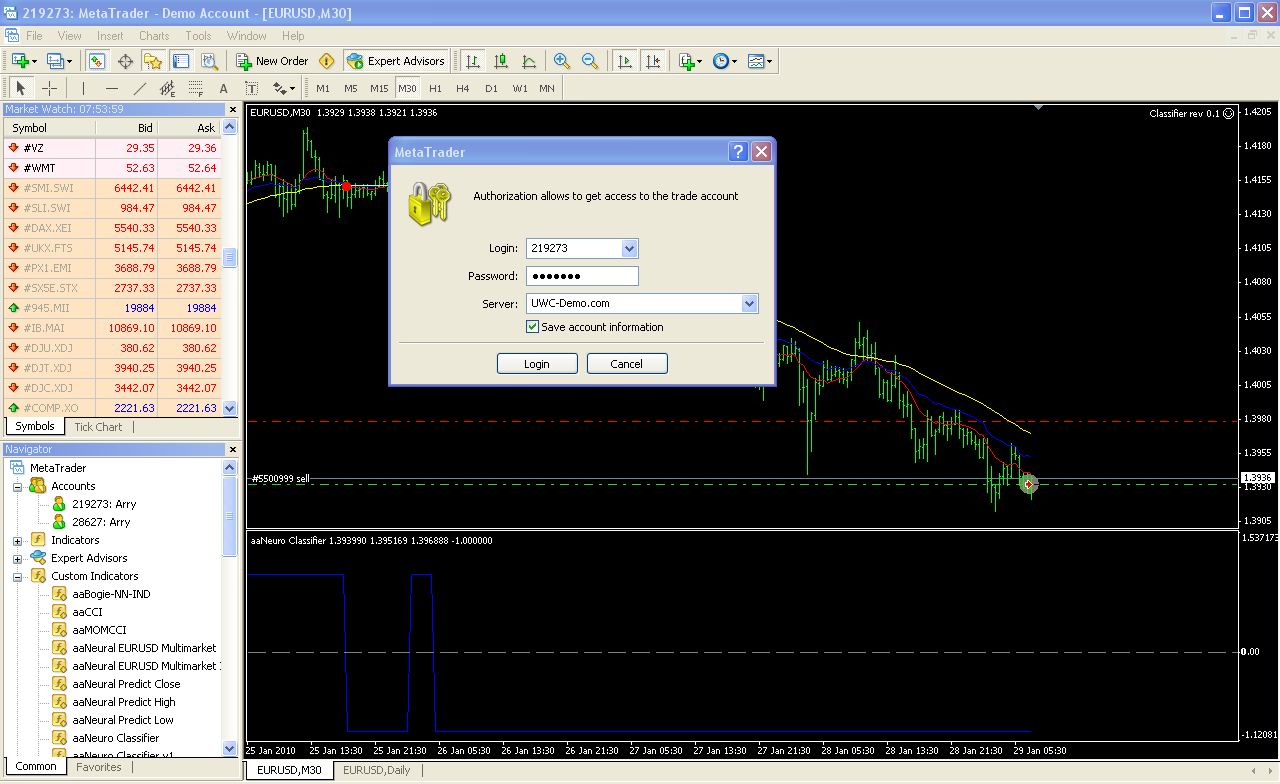Open the Strategy Tester icon
The height and width of the screenshot is (784, 1280).
(209, 61)
